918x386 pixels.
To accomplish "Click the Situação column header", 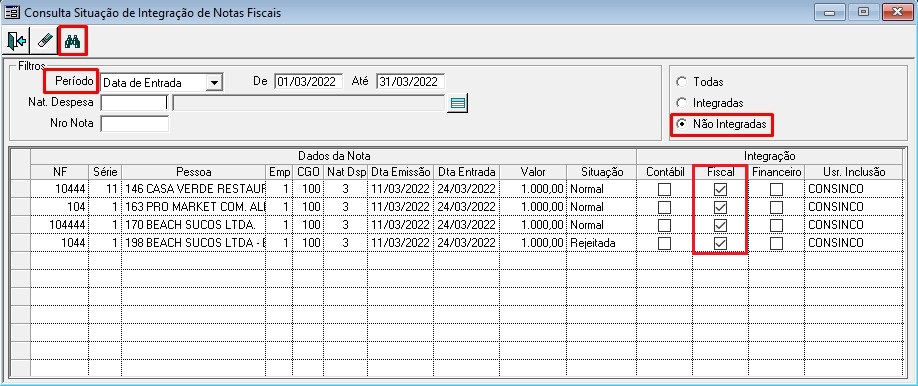I will pos(602,172).
